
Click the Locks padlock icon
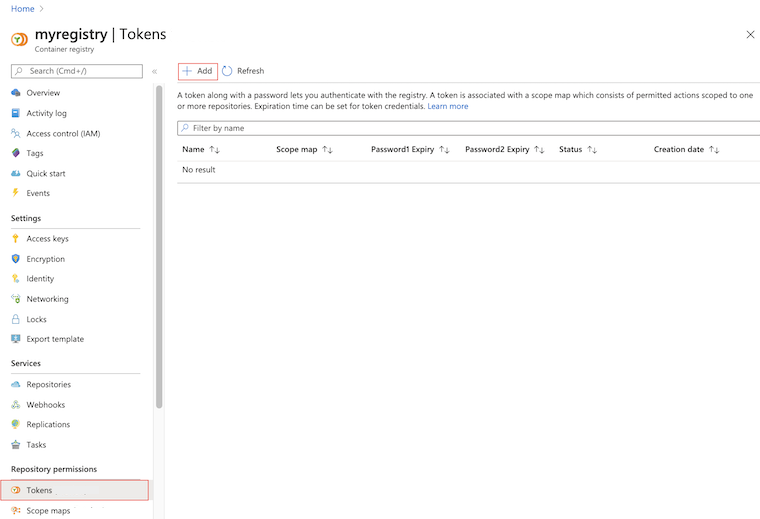16,319
